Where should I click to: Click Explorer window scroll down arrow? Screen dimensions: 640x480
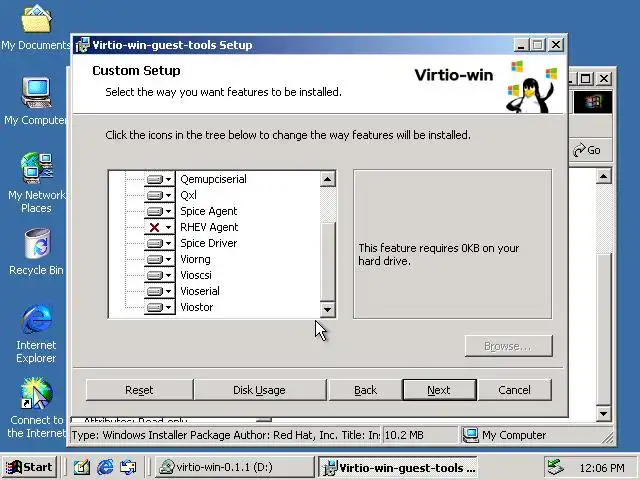(x=603, y=413)
